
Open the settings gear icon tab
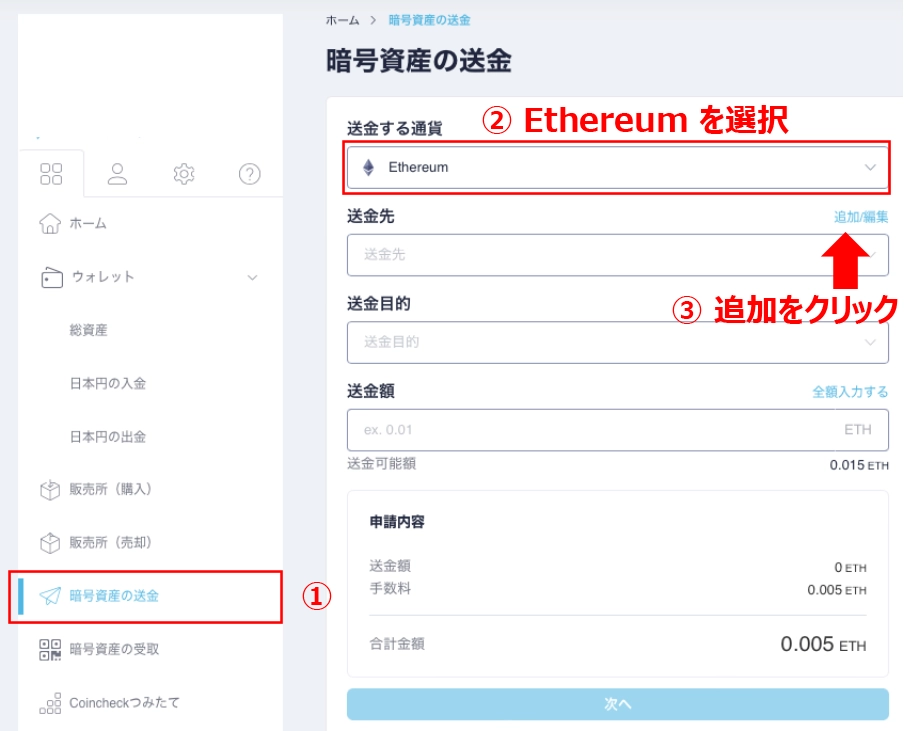pos(183,174)
